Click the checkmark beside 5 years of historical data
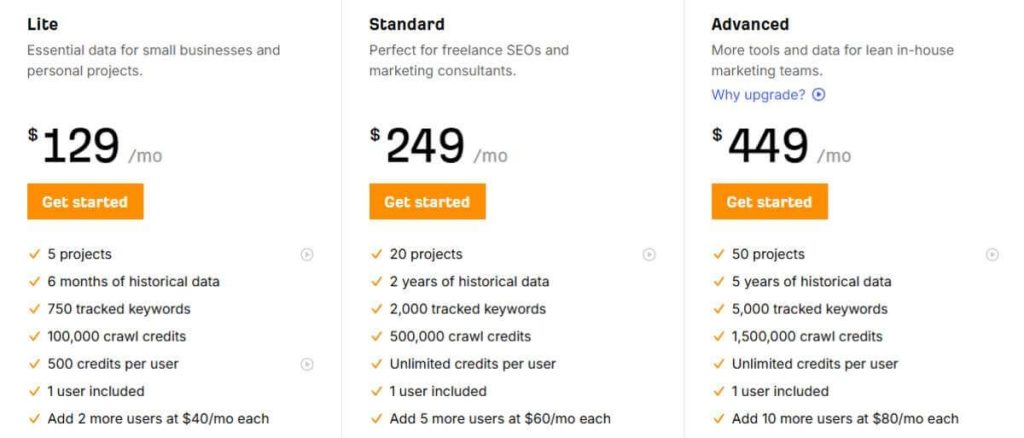 718,282
